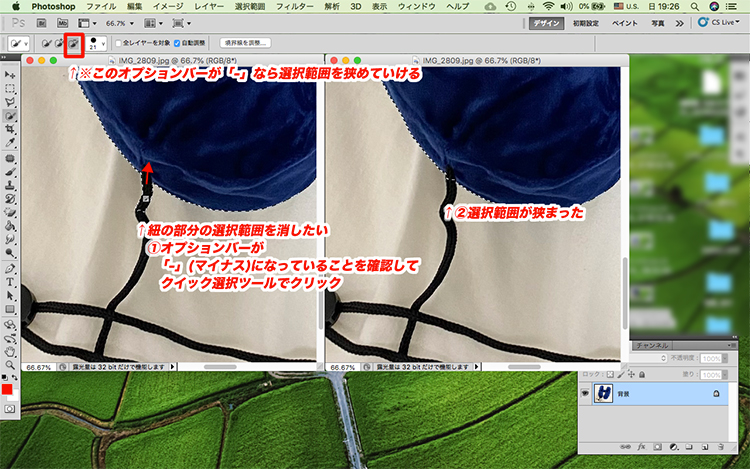Open the CS Live dropdown
This screenshot has width=750, height=469.
(719, 22)
